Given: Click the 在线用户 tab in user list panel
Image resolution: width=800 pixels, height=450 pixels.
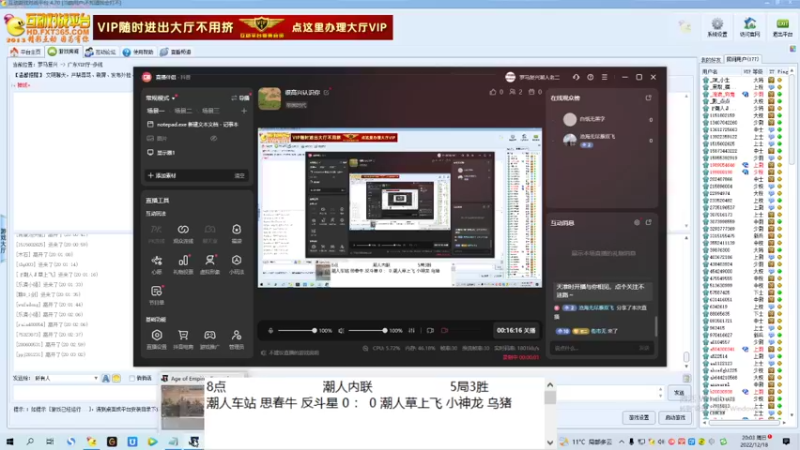Looking at the screenshot, I should click(742, 59).
